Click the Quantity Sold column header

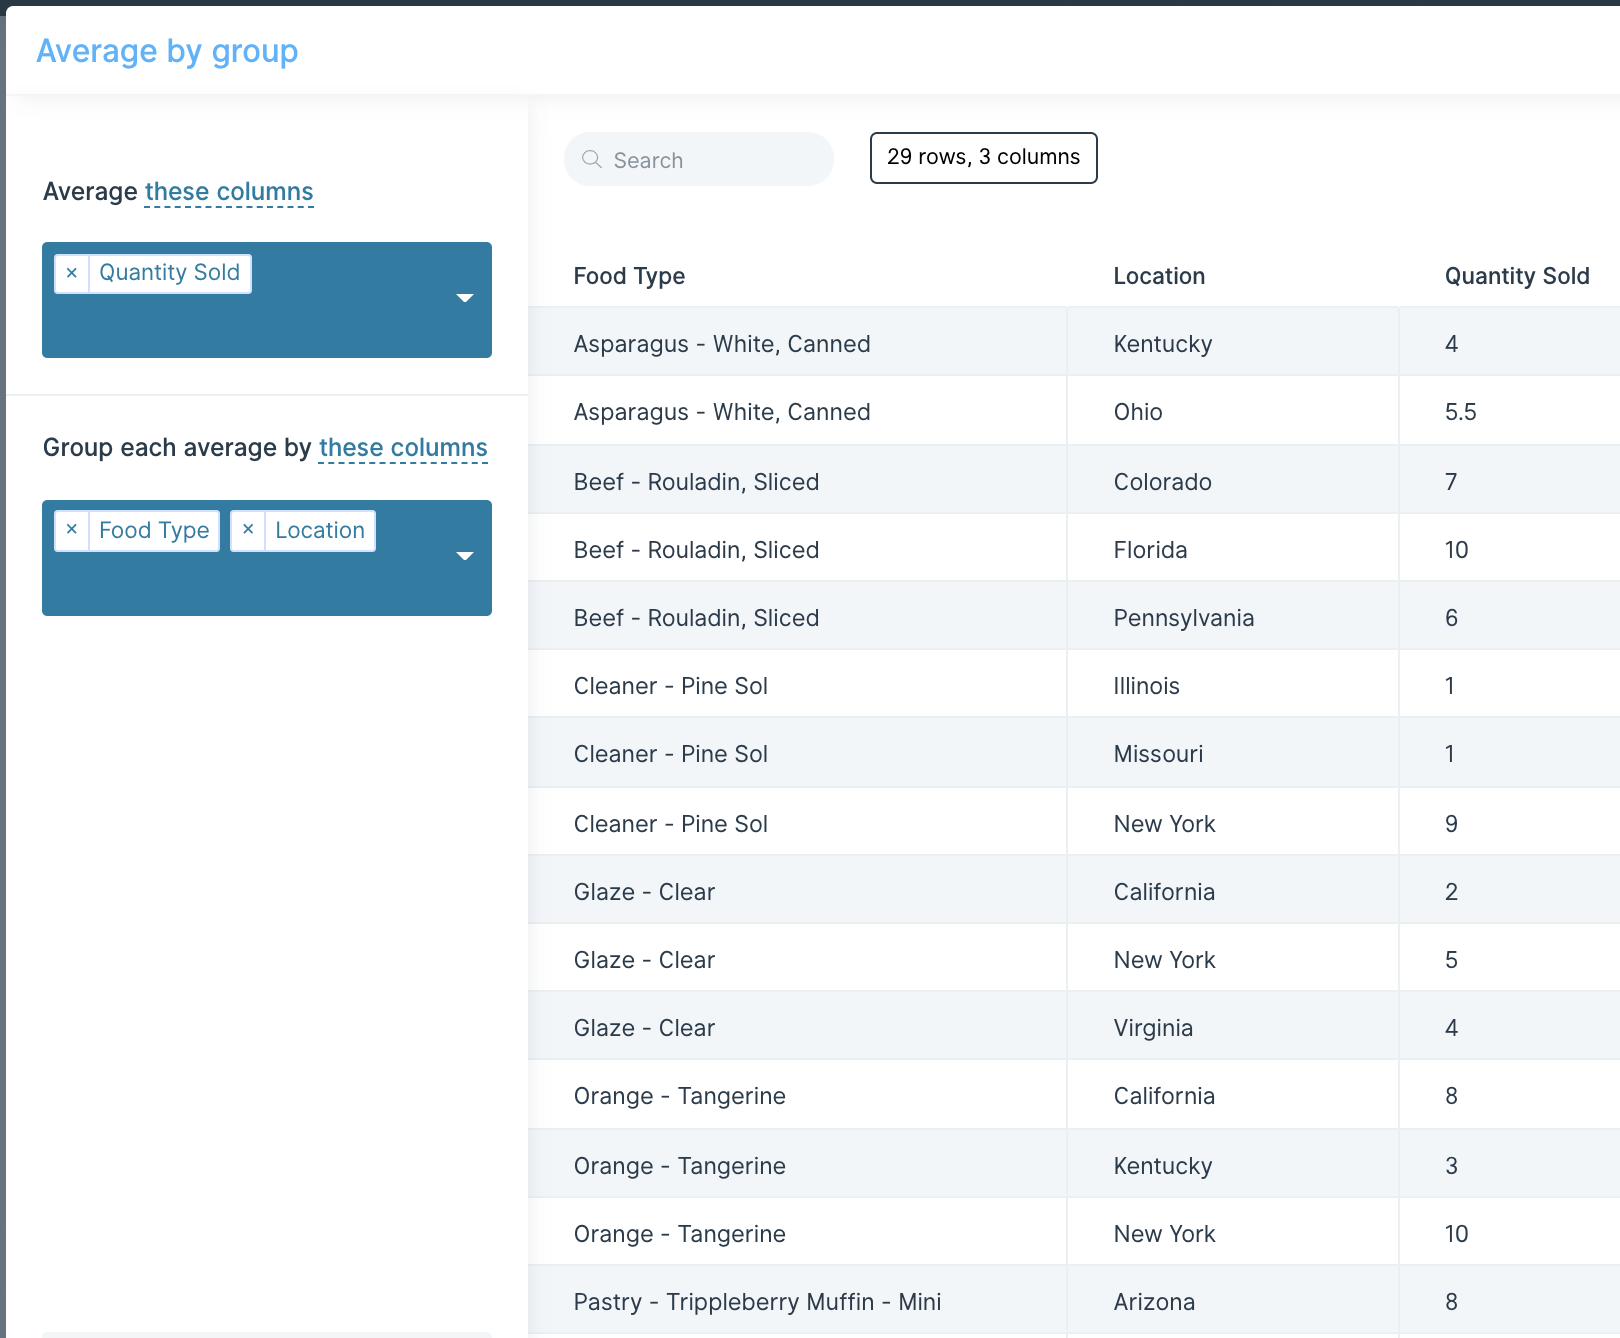tap(1517, 276)
